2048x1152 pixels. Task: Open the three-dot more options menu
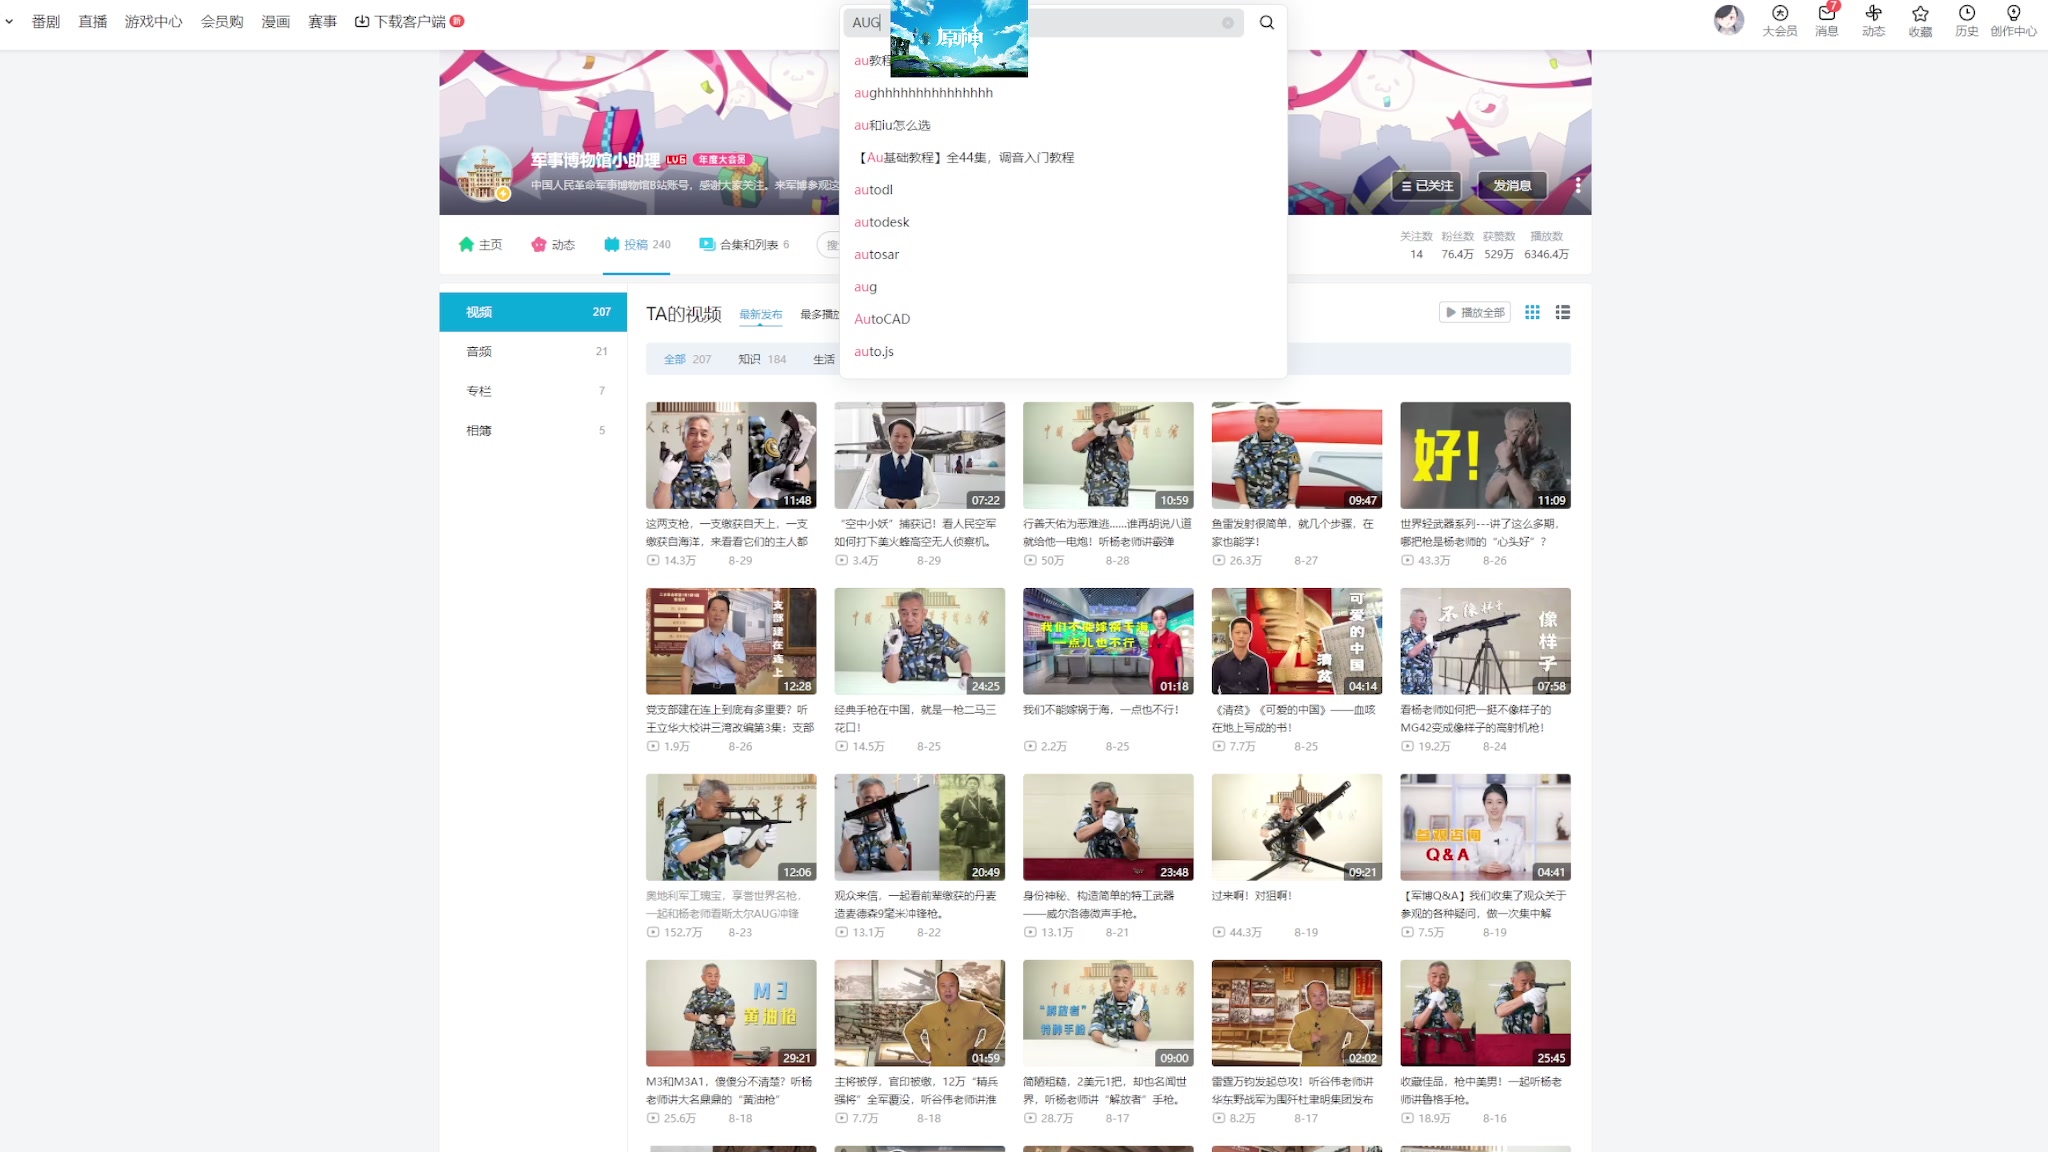[1578, 185]
